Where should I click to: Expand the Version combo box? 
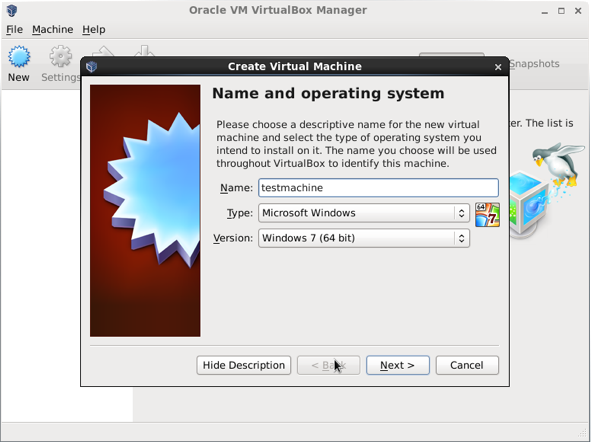364,238
